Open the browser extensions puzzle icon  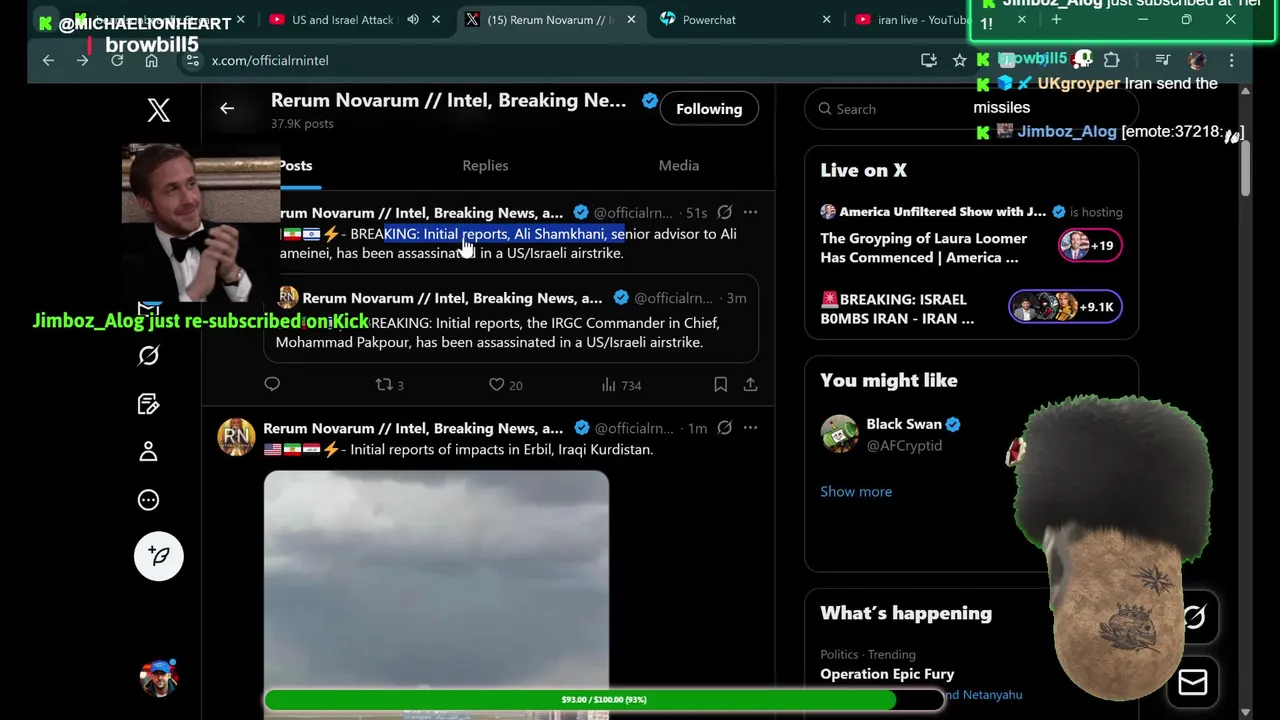[x=1111, y=61]
